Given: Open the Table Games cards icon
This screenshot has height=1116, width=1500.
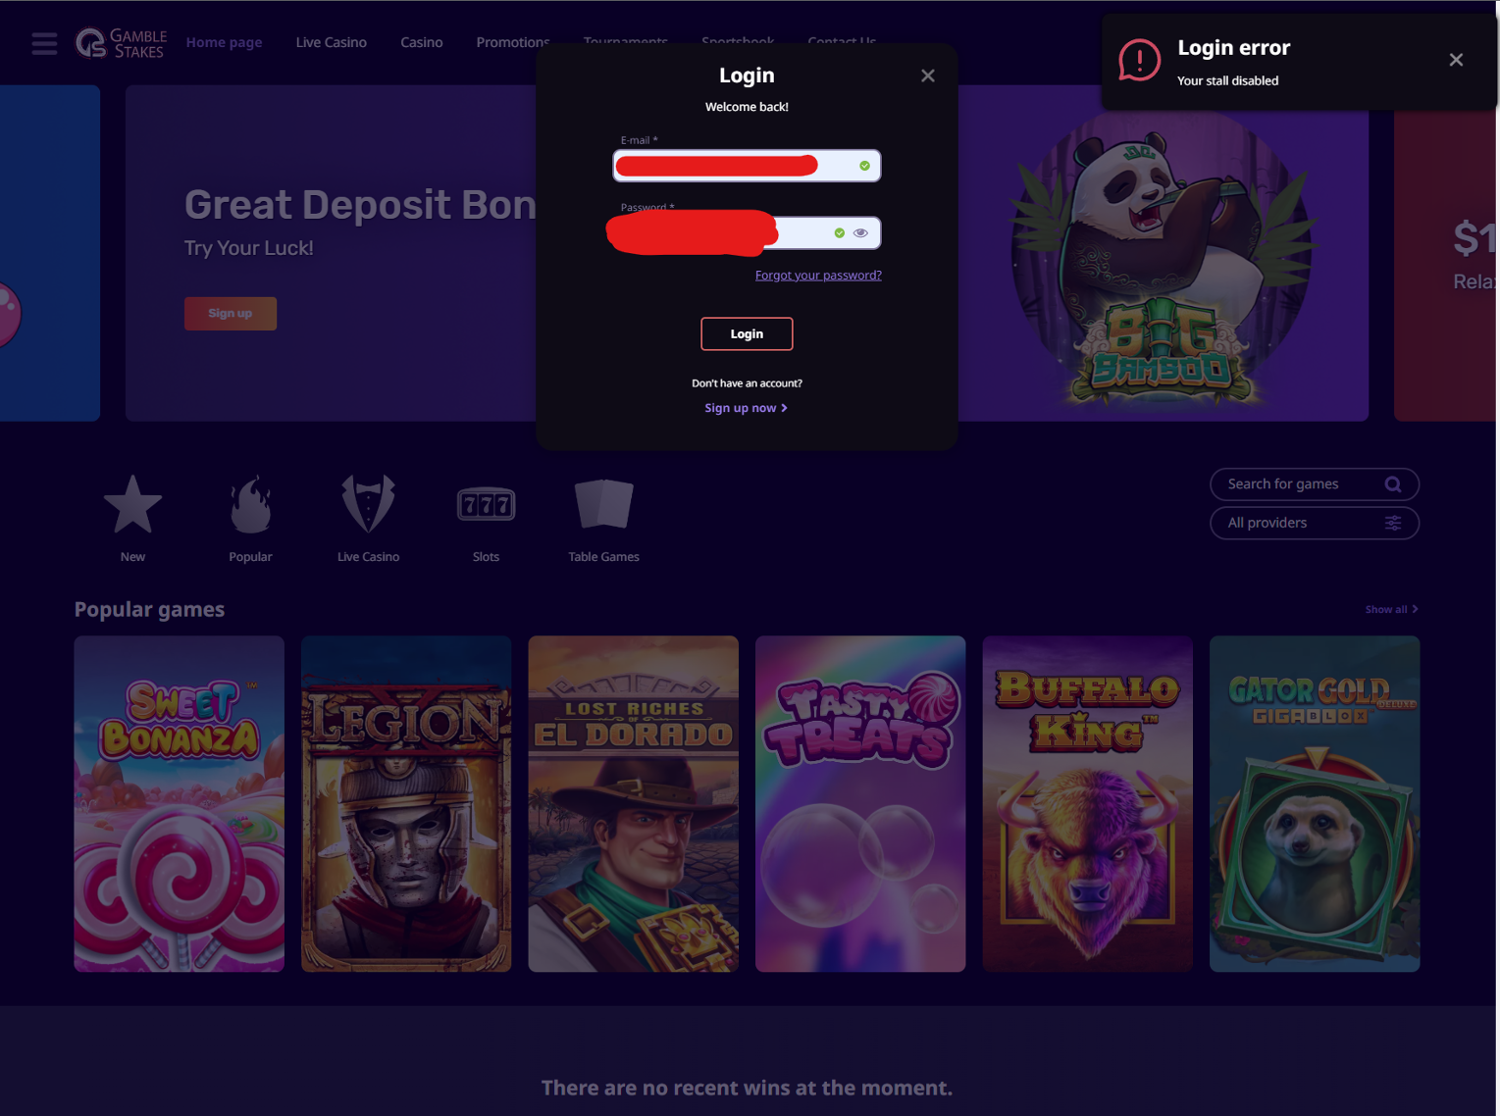Looking at the screenshot, I should pos(604,504).
